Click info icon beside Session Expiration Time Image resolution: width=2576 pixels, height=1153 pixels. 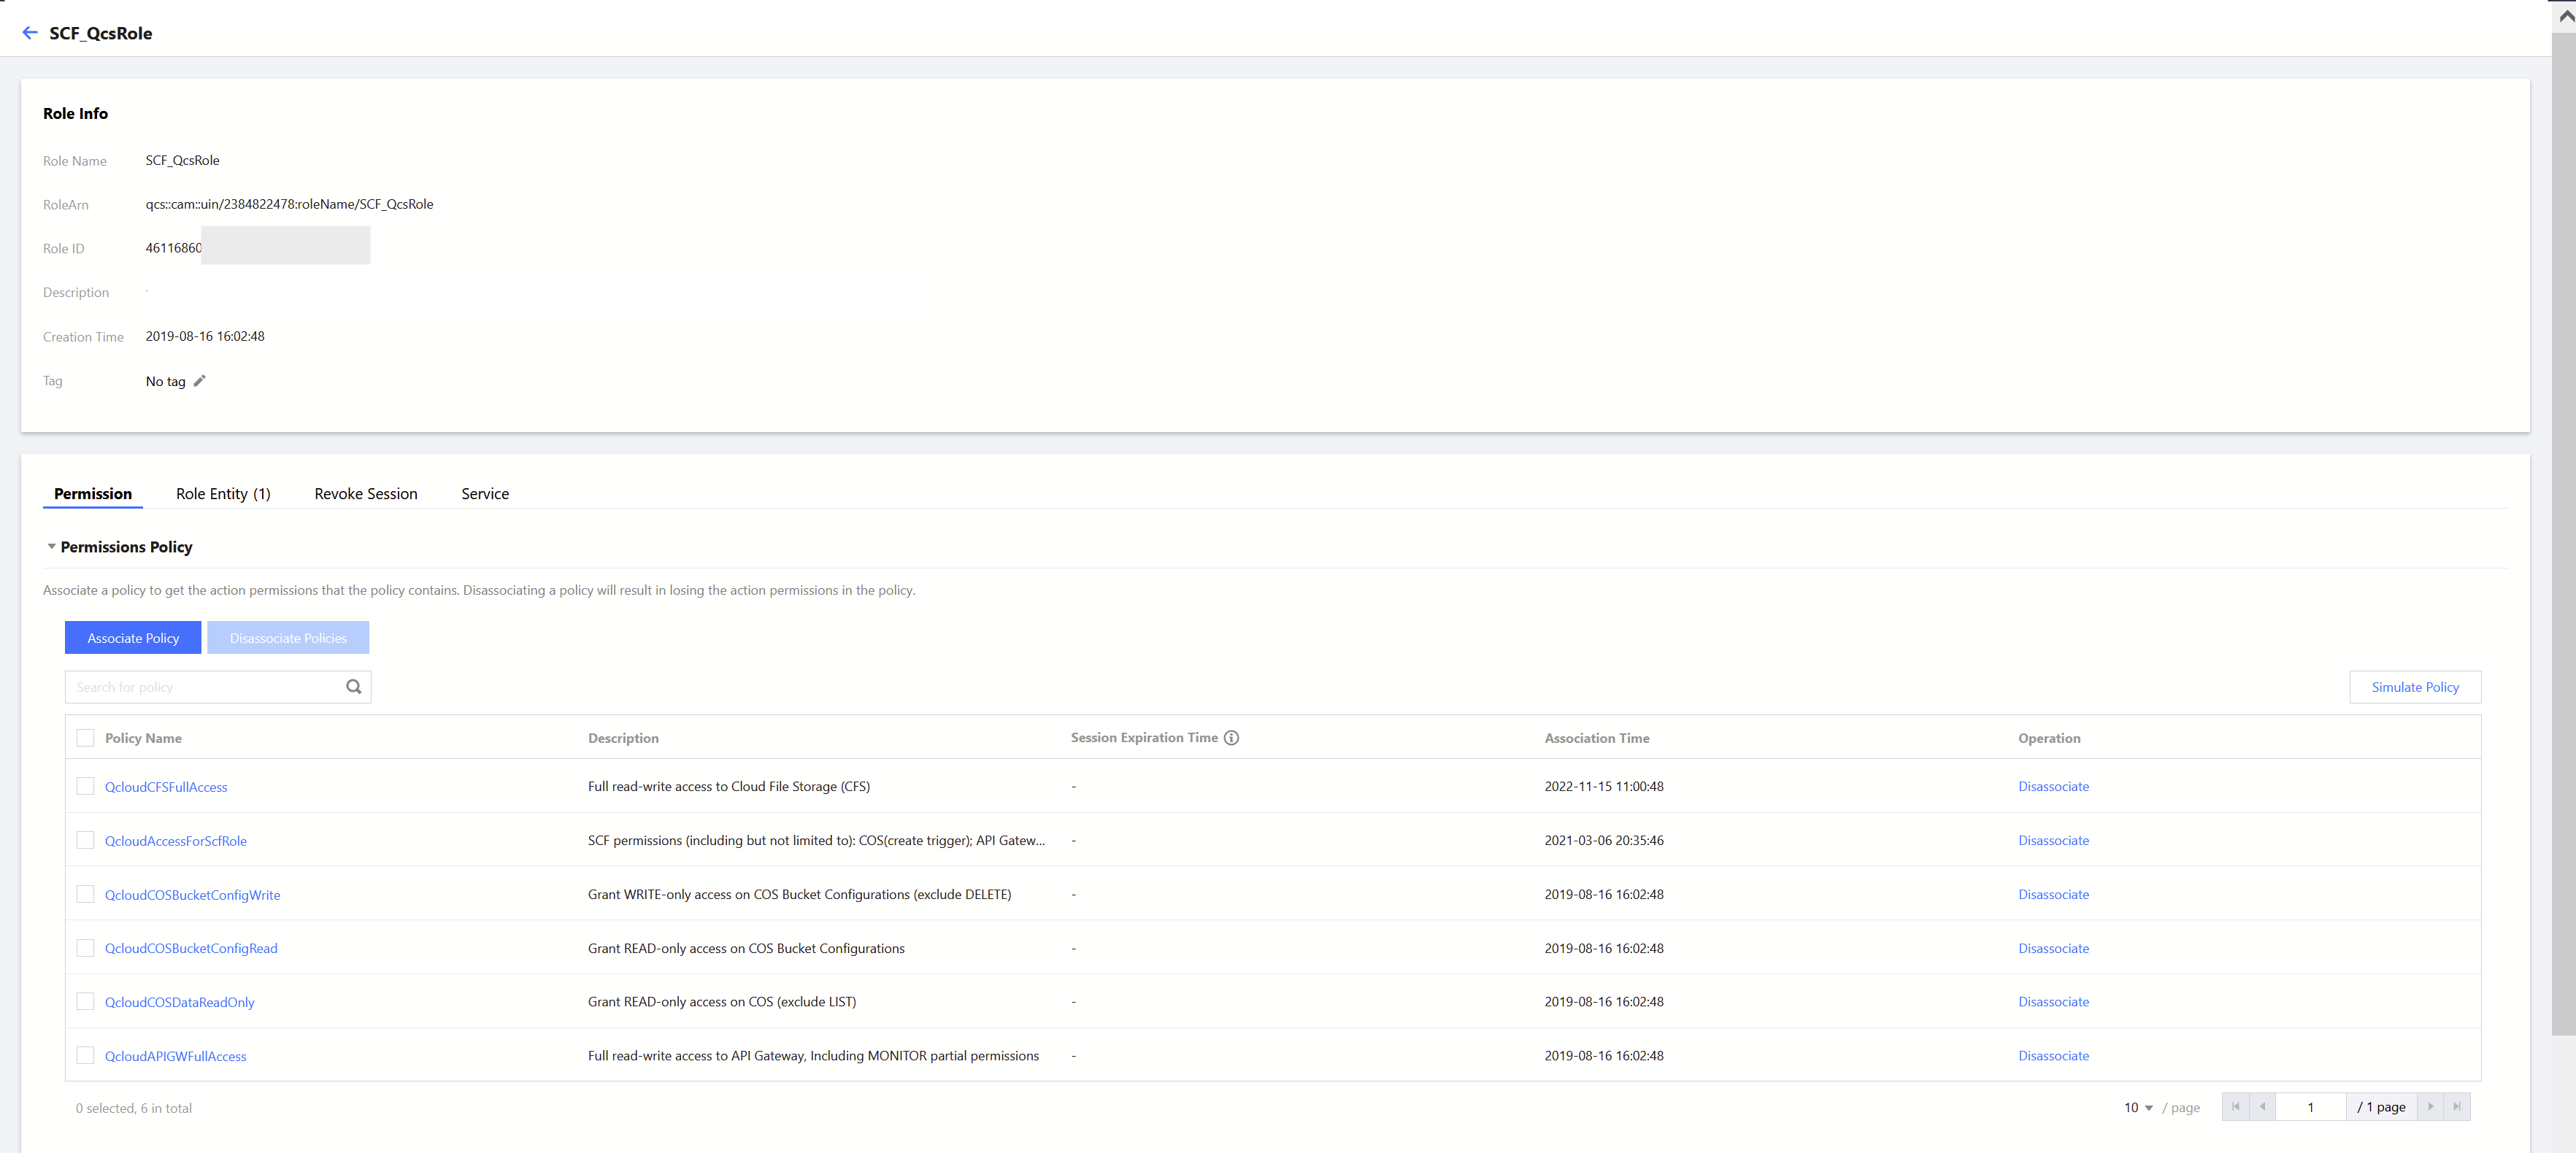click(x=1231, y=738)
